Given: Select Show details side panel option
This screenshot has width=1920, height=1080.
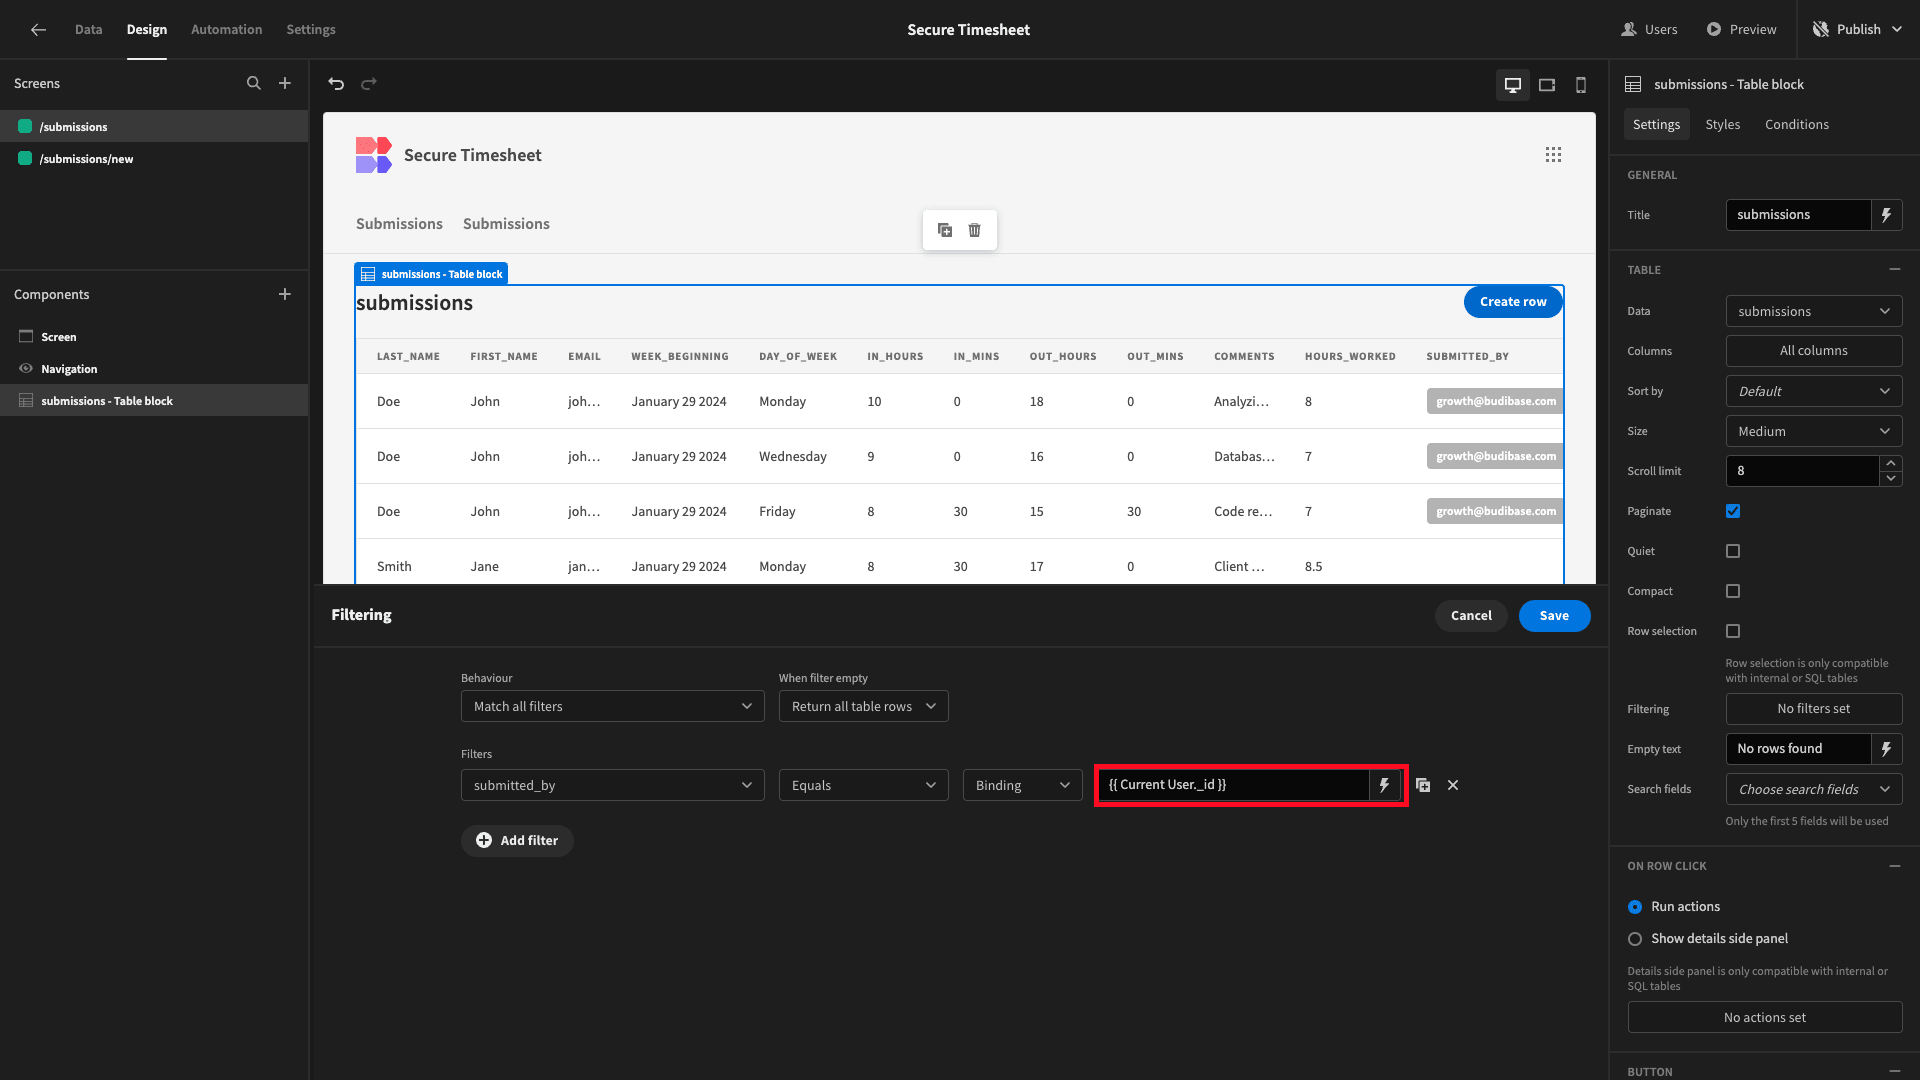Looking at the screenshot, I should coord(1635,939).
